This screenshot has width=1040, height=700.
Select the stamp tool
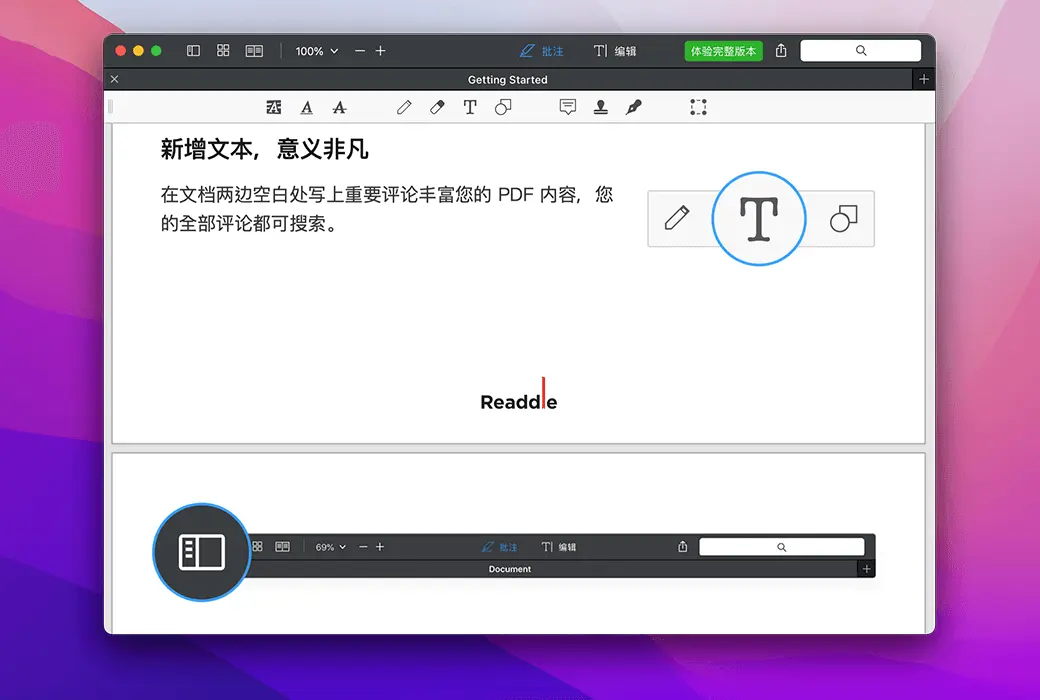click(600, 107)
